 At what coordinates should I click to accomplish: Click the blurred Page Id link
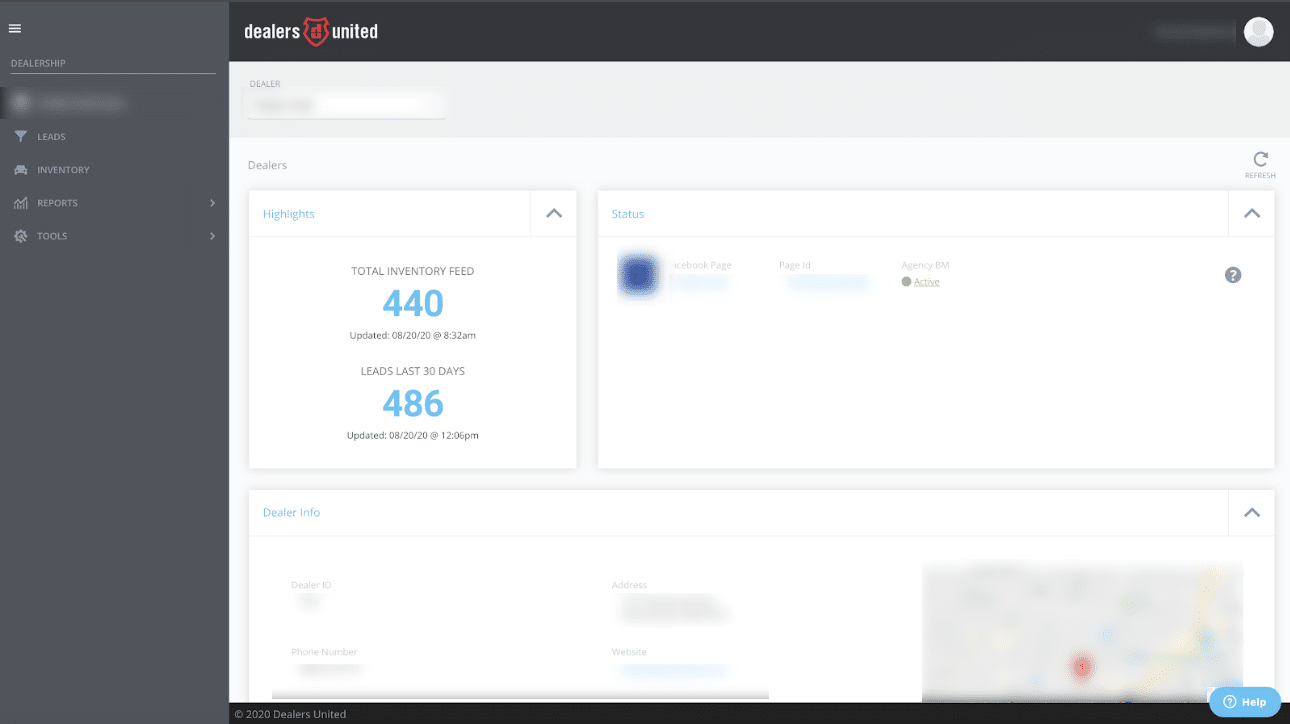click(827, 283)
